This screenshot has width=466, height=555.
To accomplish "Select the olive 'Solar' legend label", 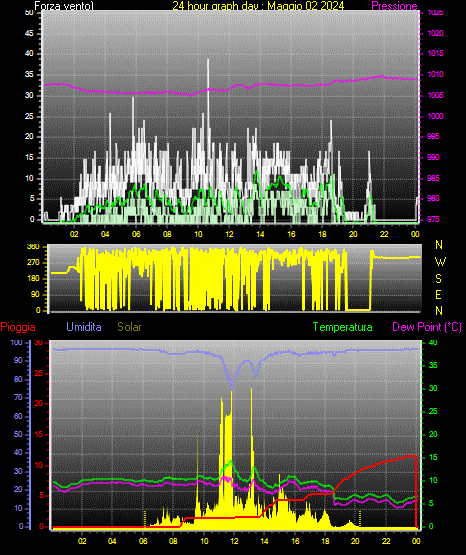I will 129,327.
